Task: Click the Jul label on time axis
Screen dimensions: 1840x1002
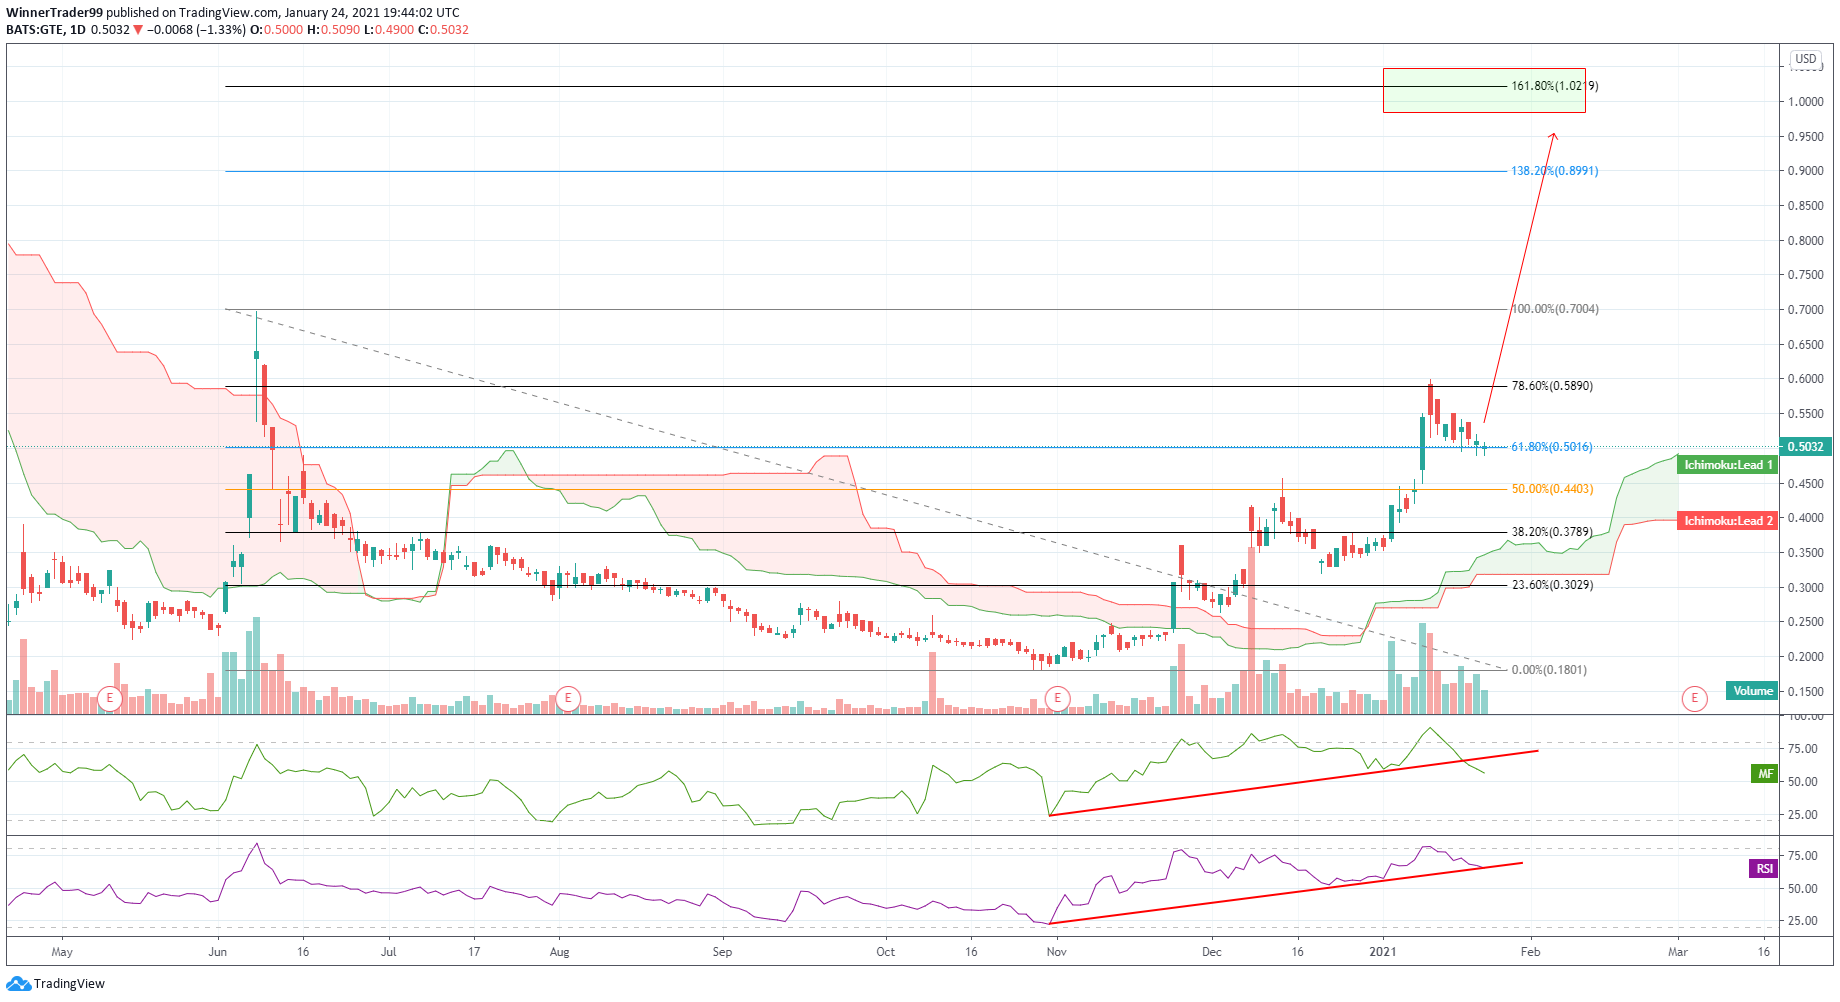Action: pos(388,952)
